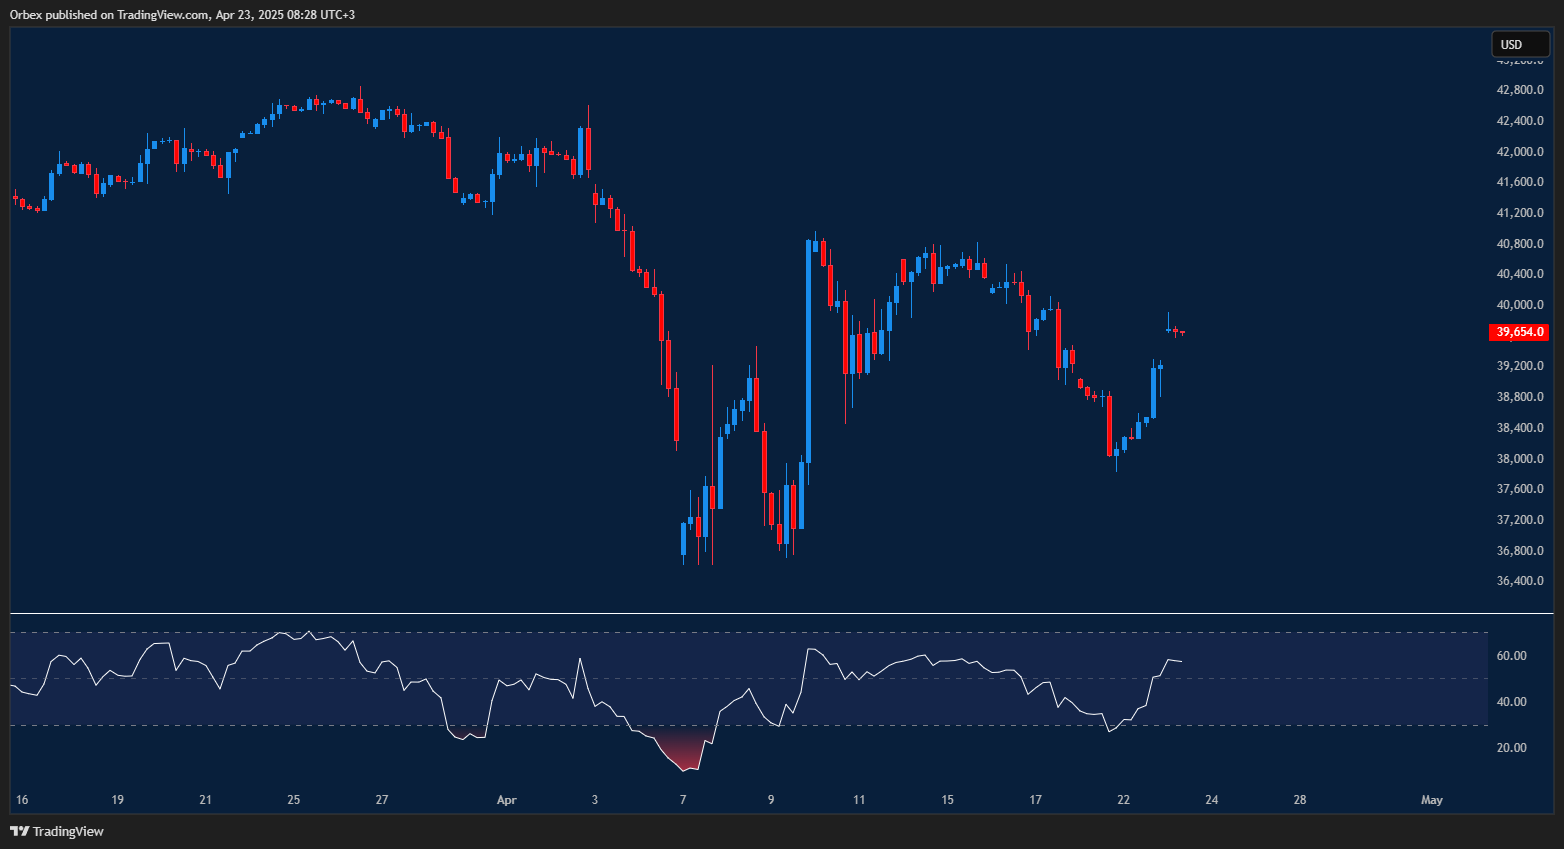This screenshot has height=849, width=1564.
Task: Click the 20.00 level label in RSI pane
Action: [1512, 747]
